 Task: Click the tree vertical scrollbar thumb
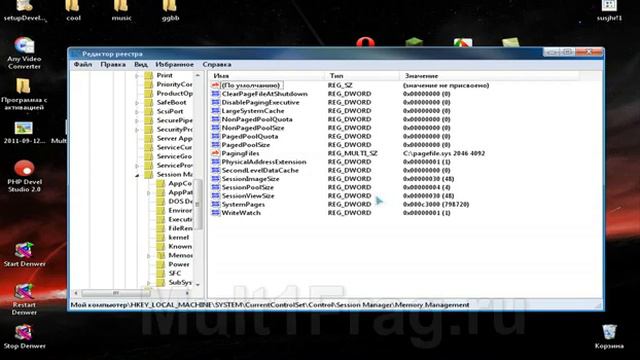198,204
